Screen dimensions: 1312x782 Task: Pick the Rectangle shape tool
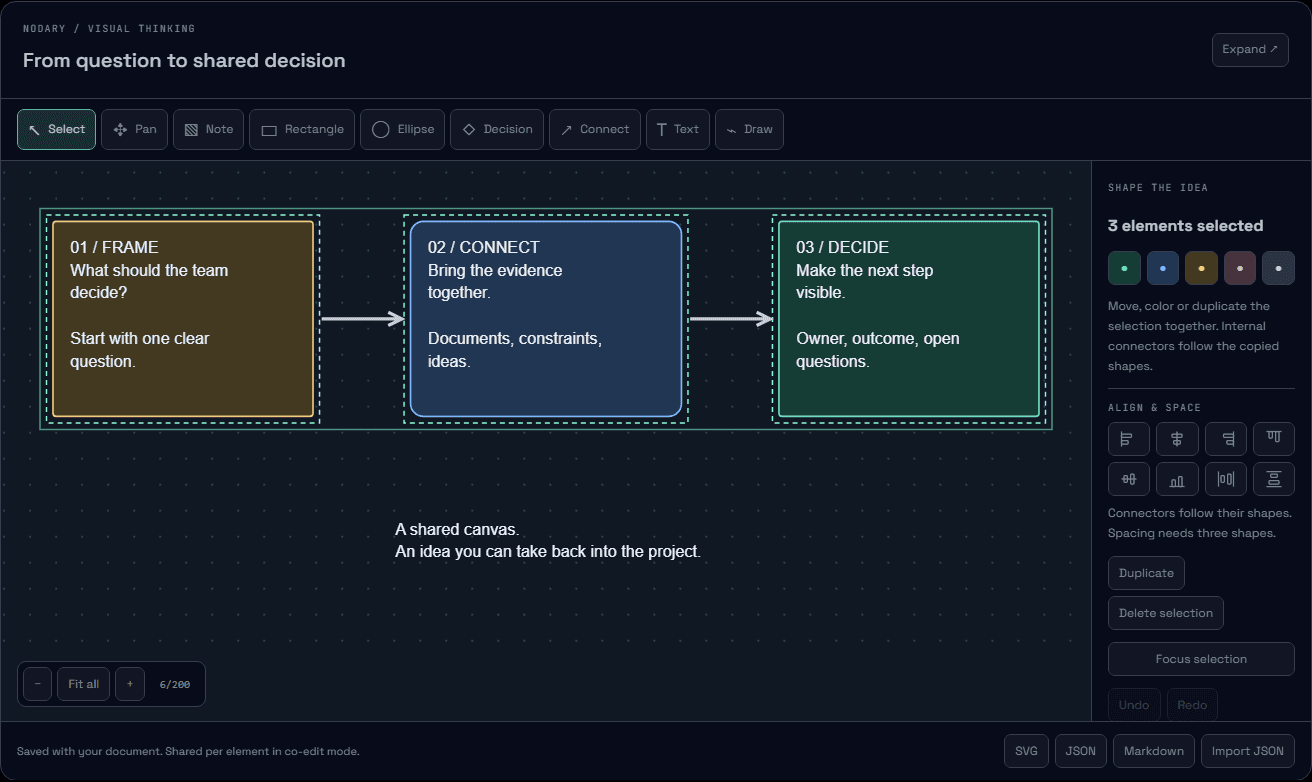click(302, 129)
